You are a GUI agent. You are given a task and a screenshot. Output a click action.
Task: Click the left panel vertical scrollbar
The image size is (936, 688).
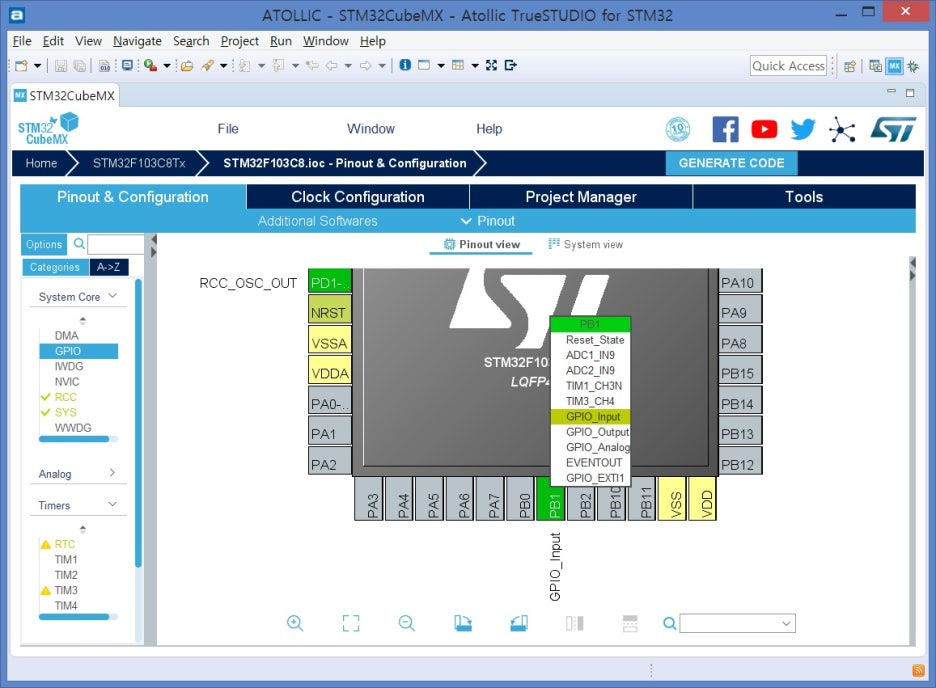tap(138, 422)
